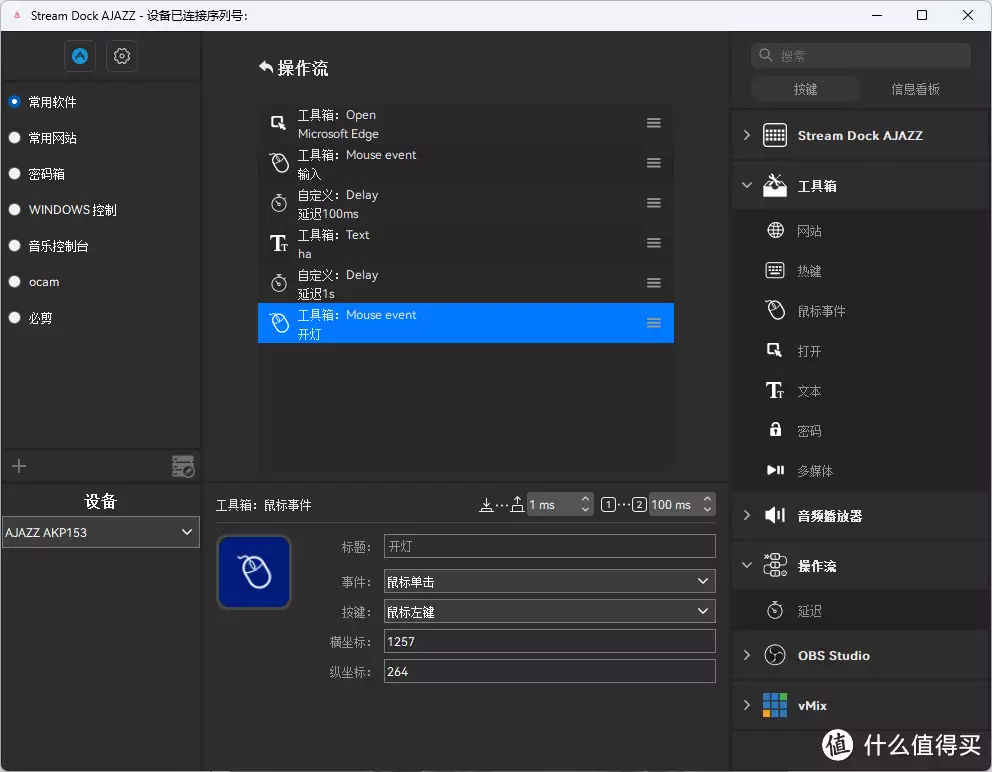Viewport: 992px width, 772px height.
Task: Click the blue AJAZZ home icon
Action: point(80,56)
